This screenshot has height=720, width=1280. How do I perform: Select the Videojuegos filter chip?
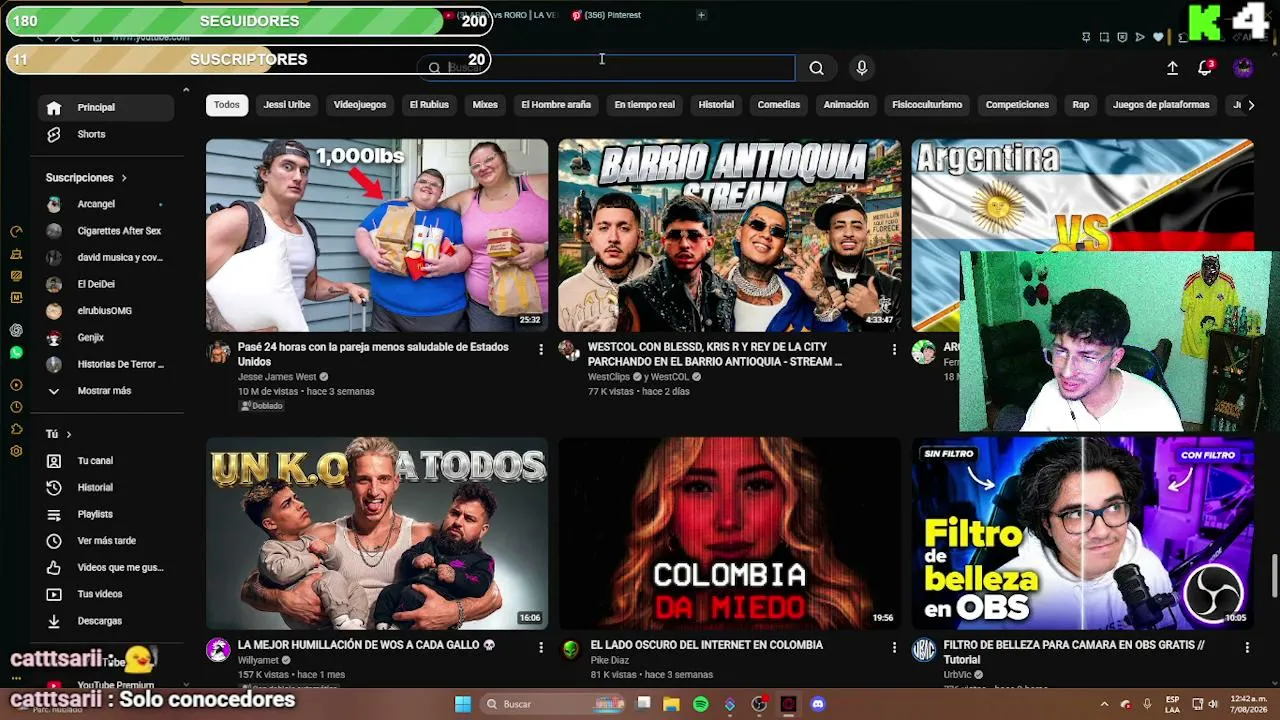point(360,105)
